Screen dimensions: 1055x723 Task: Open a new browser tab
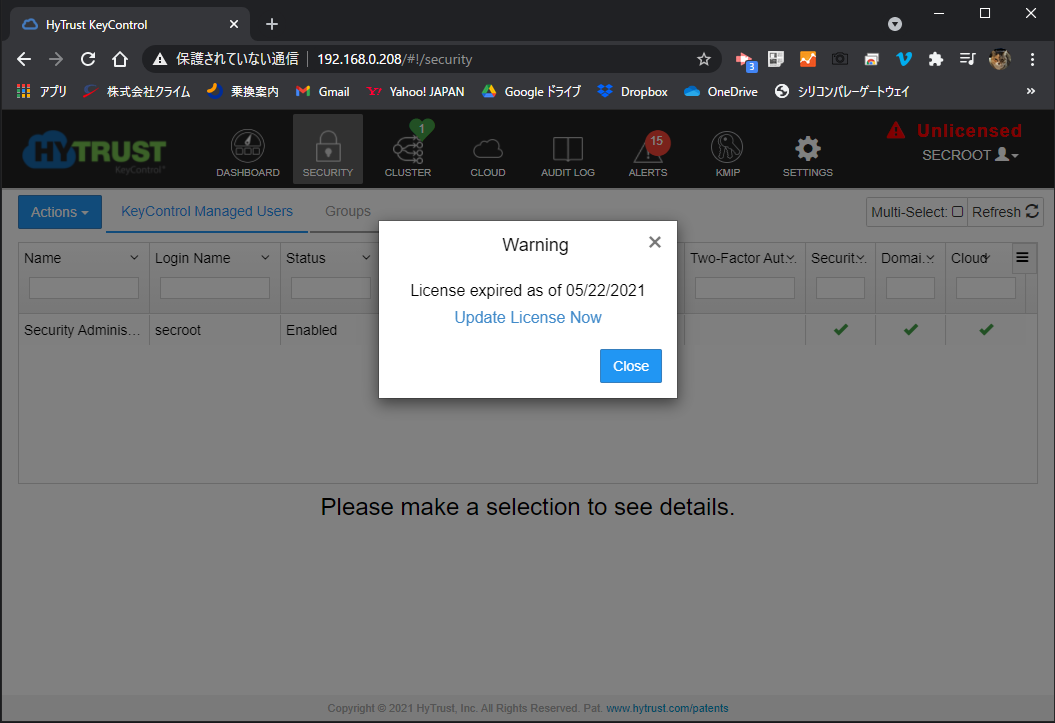[x=272, y=24]
